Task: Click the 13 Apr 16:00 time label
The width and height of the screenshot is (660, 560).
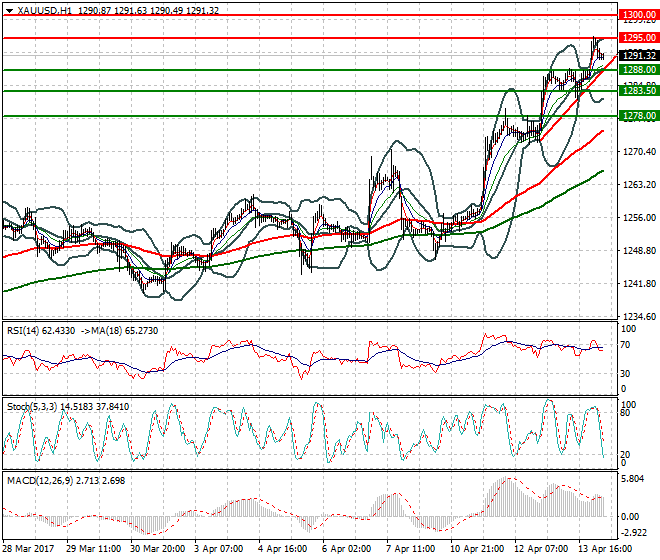Action: click(605, 549)
